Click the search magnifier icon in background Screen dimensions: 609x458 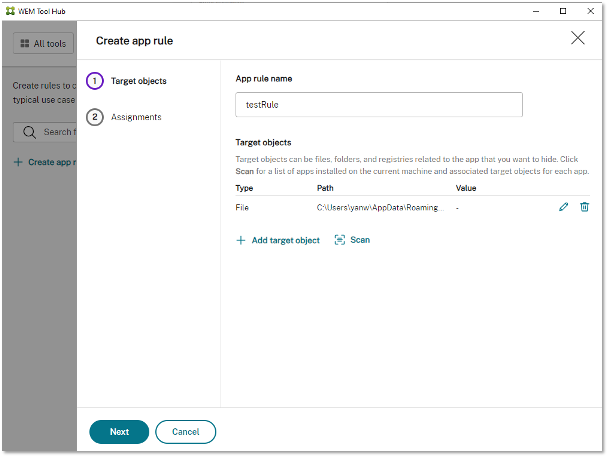point(29,132)
